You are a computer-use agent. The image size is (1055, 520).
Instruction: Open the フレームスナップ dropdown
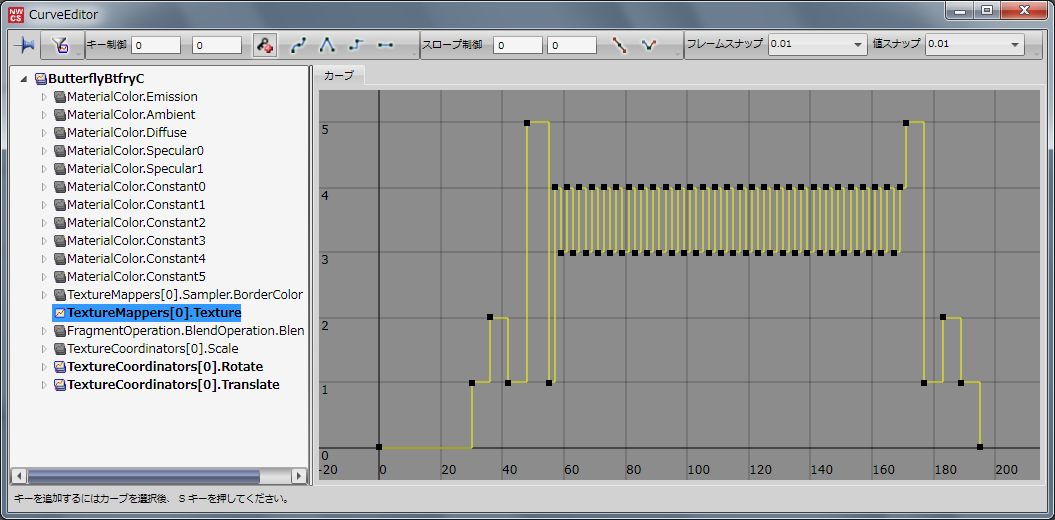click(x=858, y=45)
